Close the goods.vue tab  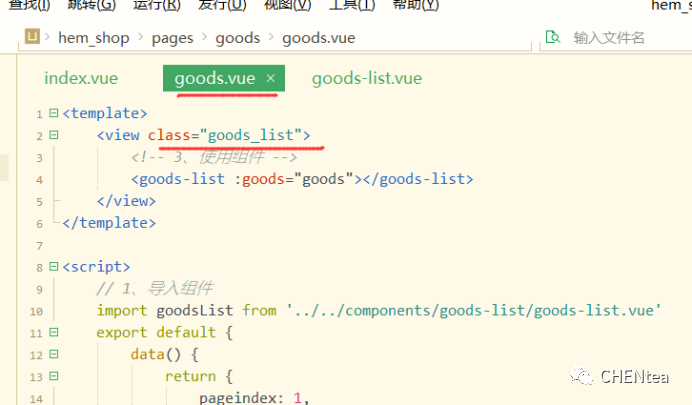coord(271,78)
